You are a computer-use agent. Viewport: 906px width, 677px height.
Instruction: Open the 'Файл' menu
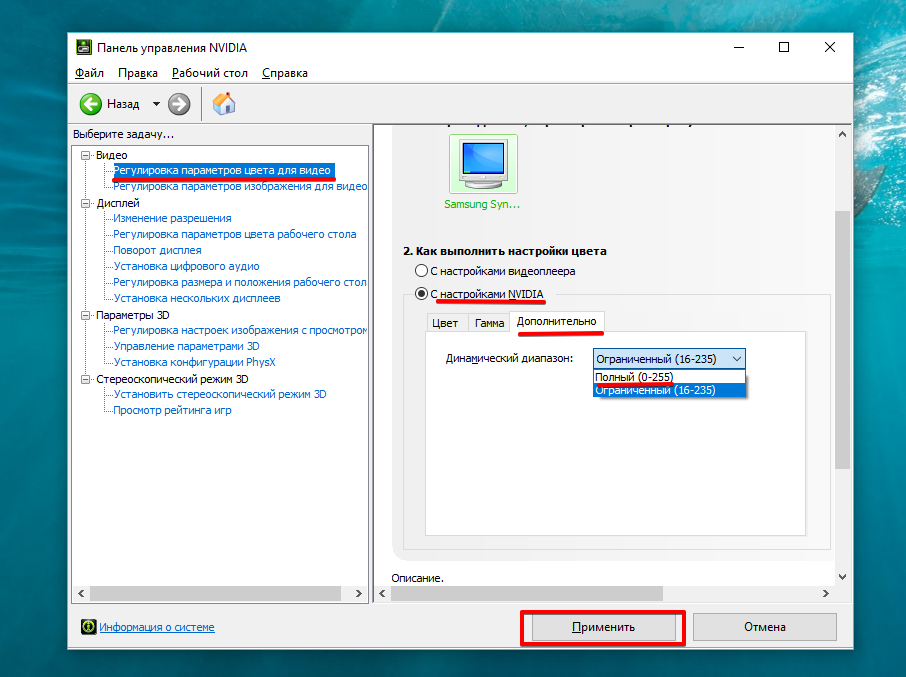(88, 73)
